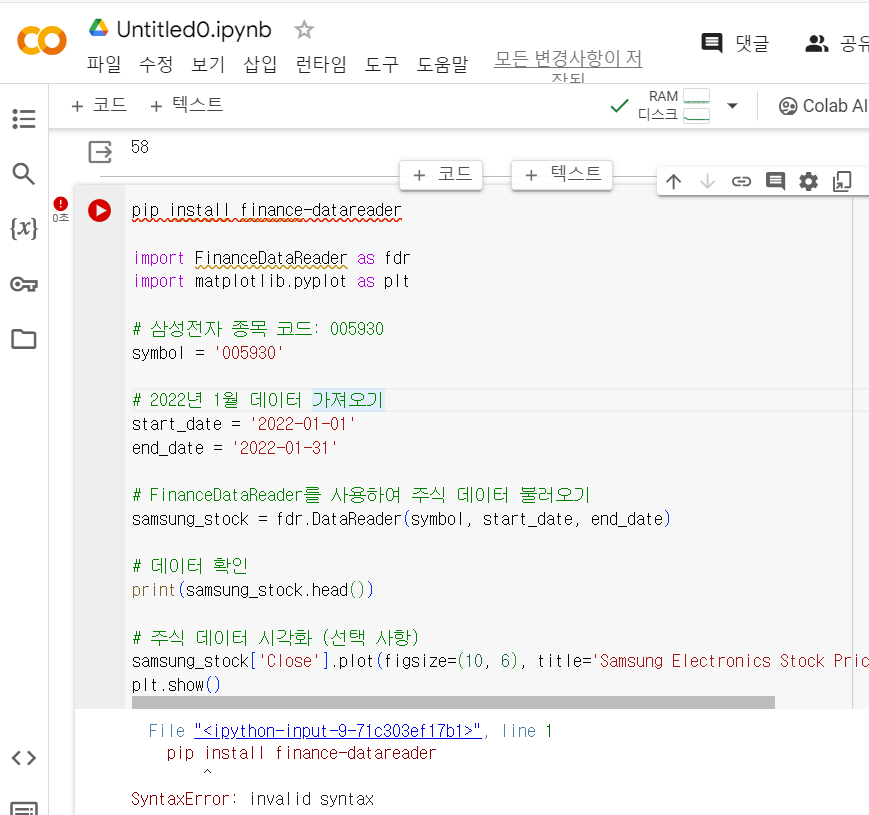Open the 도움말 menu
869x815 pixels.
coord(442,64)
